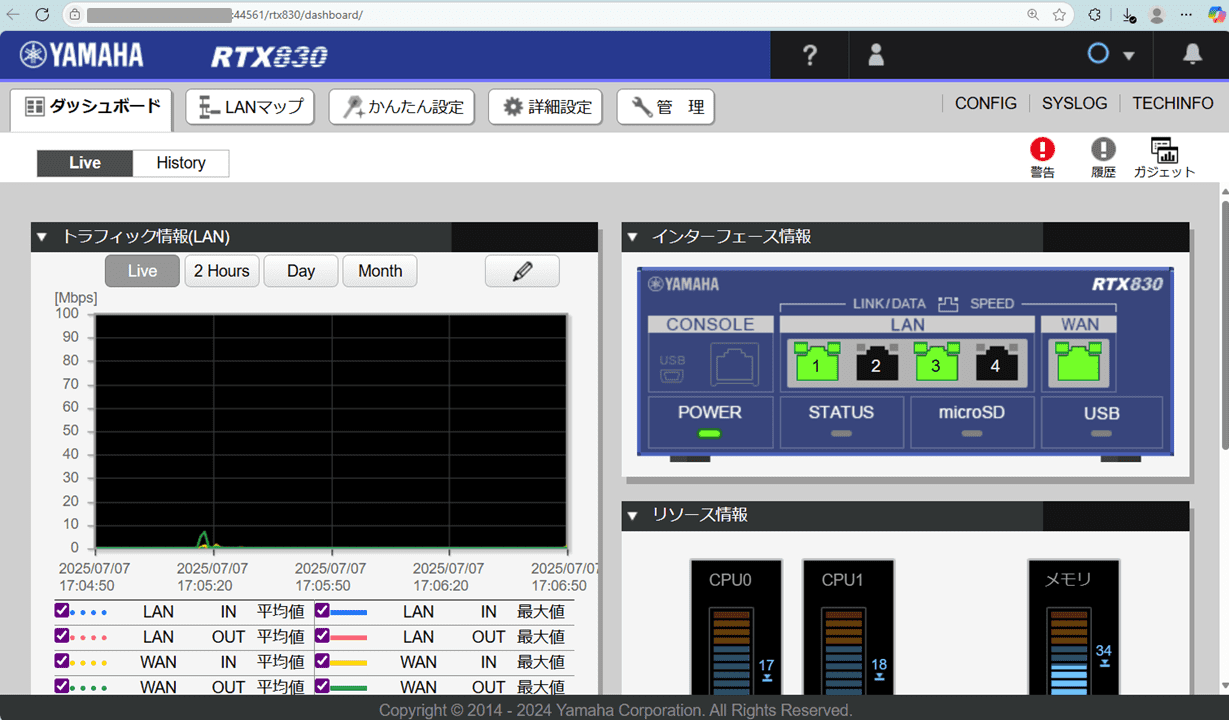
Task: Click the yellow solid WAN IN 最大値 legend line
Action: point(349,662)
